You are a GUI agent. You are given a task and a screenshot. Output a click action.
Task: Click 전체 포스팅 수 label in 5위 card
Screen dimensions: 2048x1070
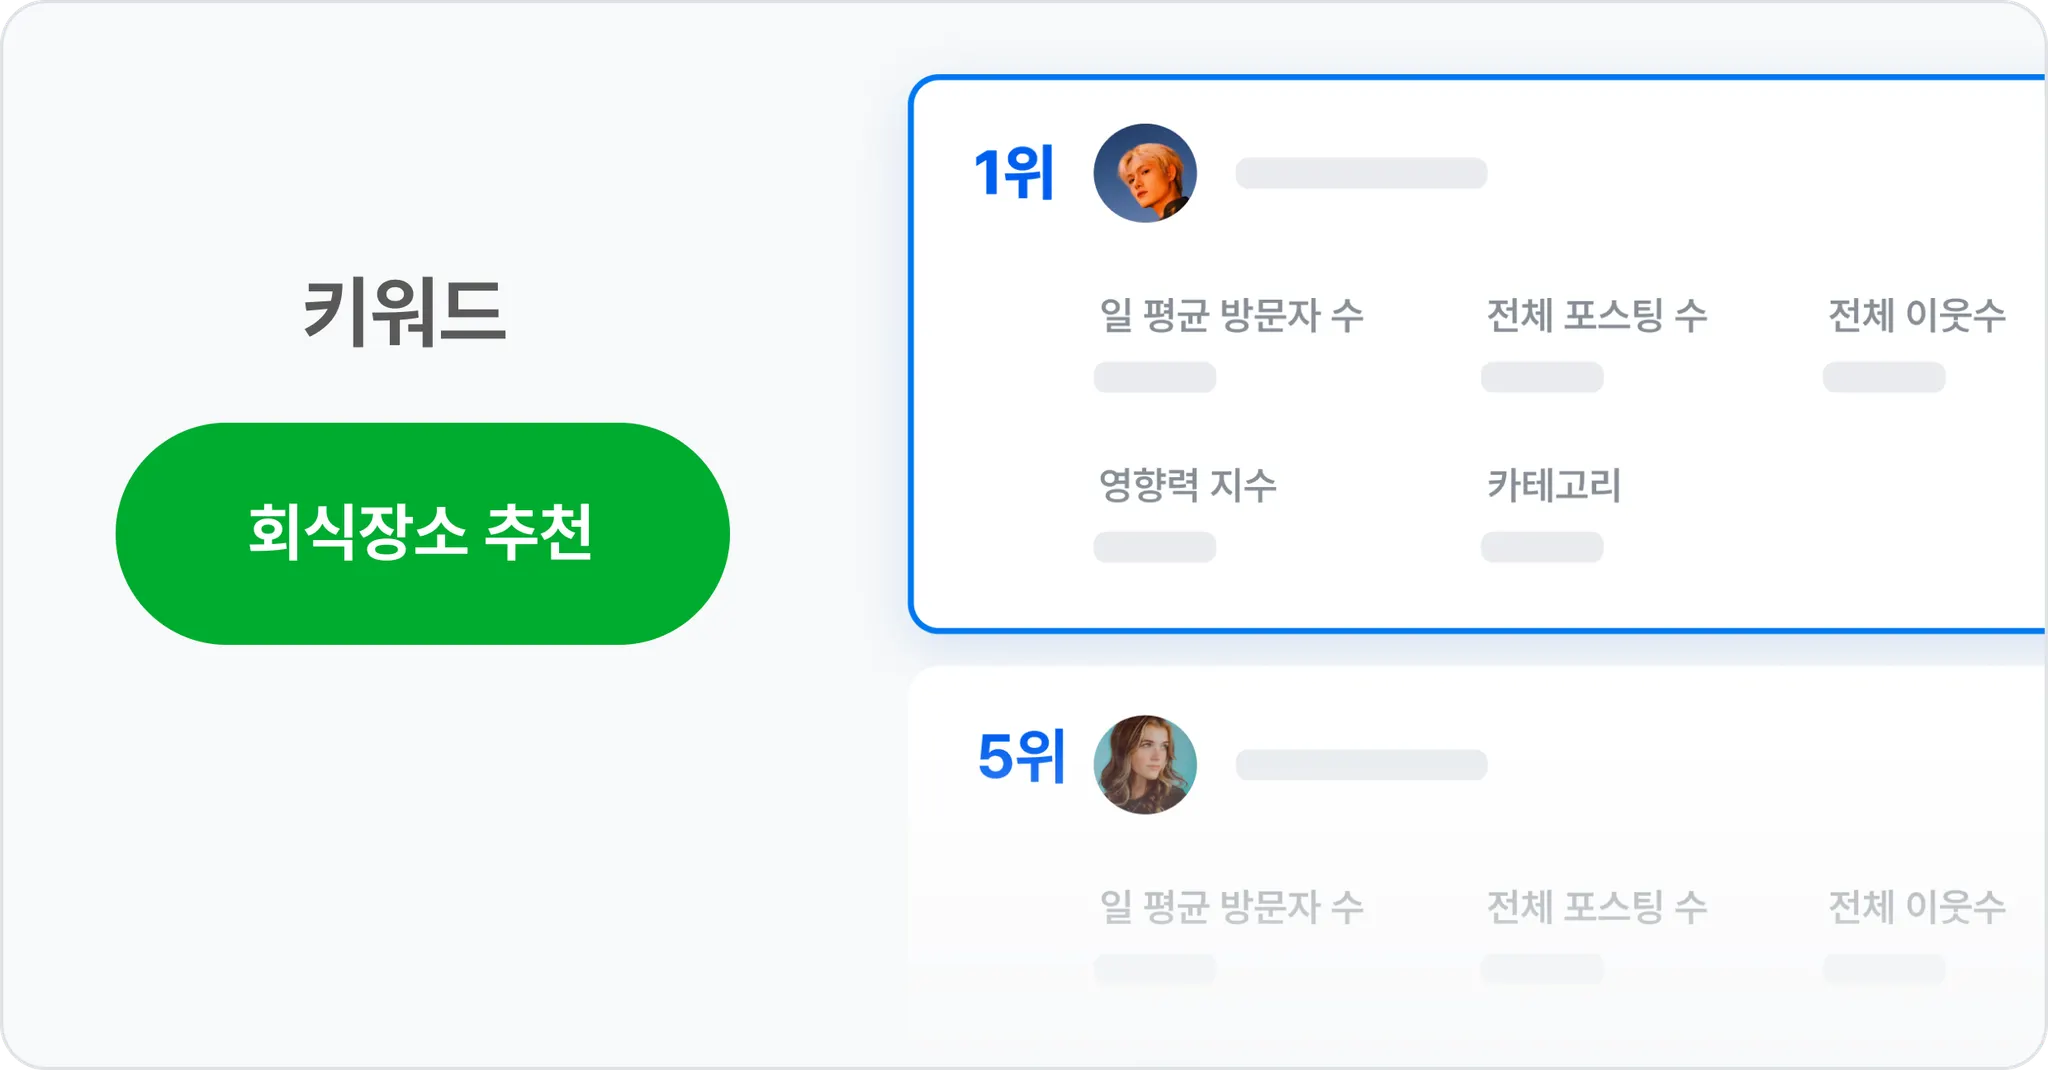point(1596,908)
